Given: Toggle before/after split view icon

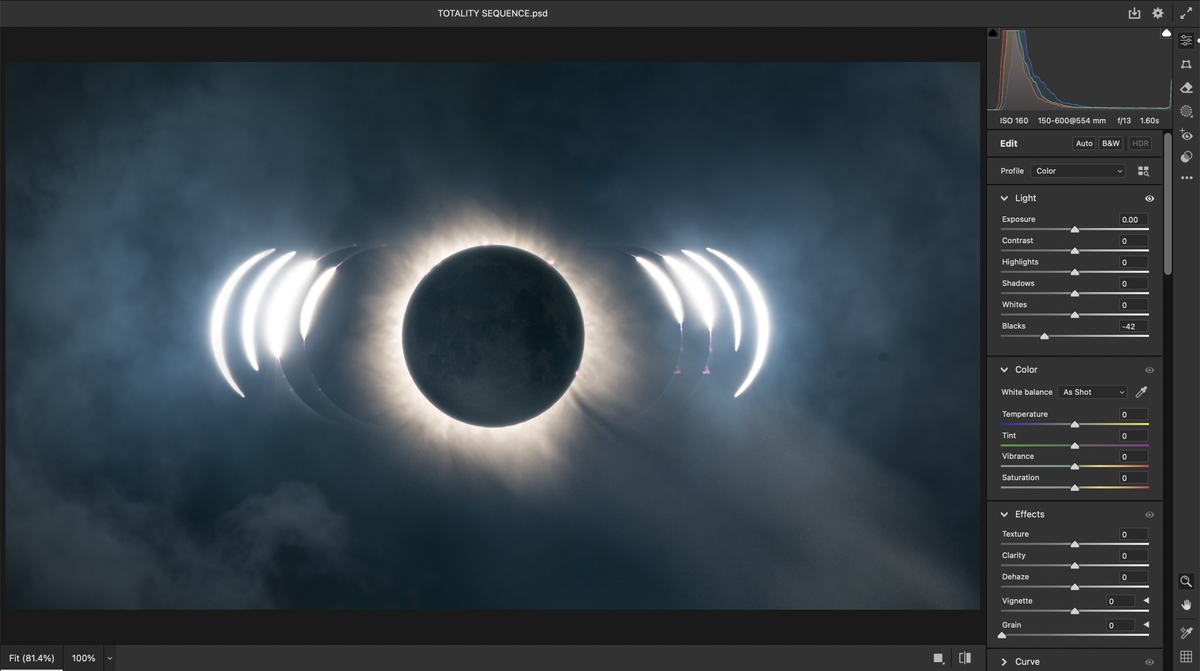Looking at the screenshot, I should (x=965, y=658).
